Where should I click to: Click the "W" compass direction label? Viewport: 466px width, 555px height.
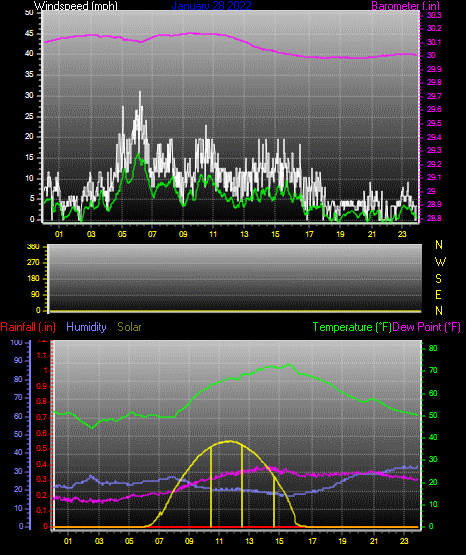pyautogui.click(x=440, y=262)
